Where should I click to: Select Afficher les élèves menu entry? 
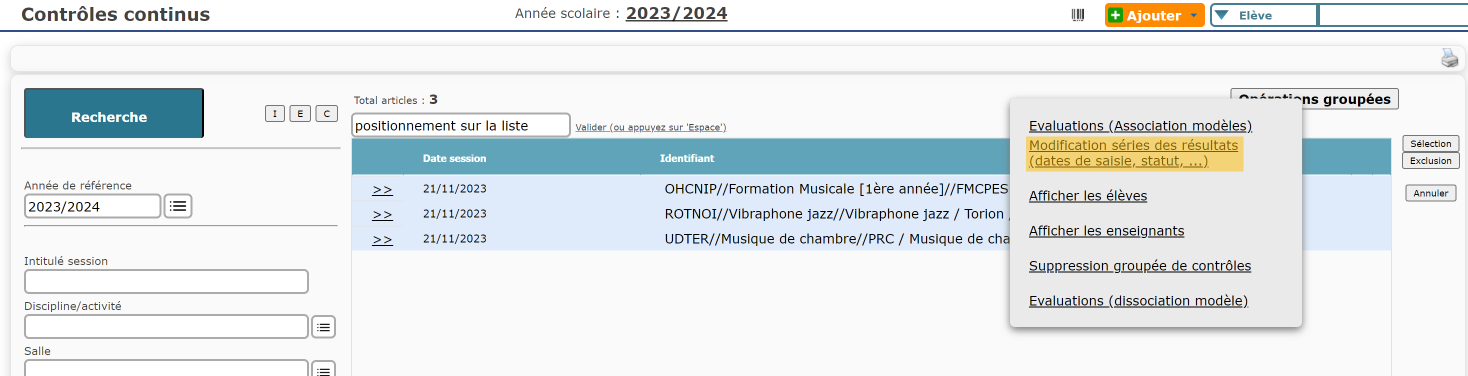click(1088, 196)
